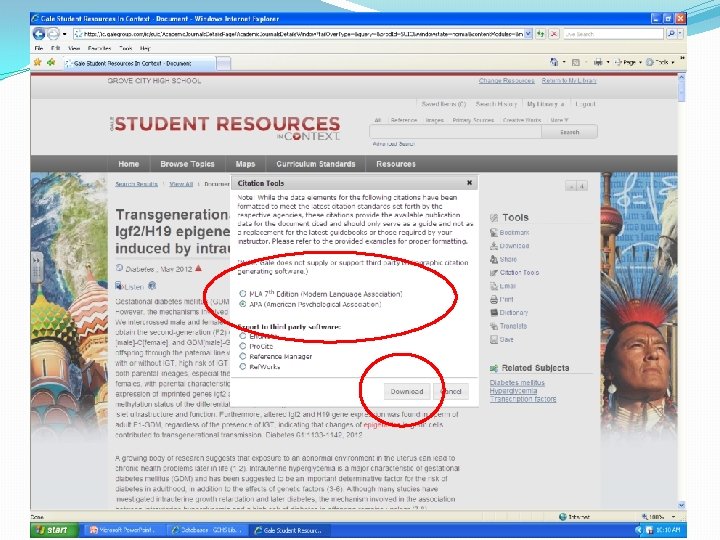Open the Tools menu in menu bar
The height and width of the screenshot is (540, 720).
125,48
